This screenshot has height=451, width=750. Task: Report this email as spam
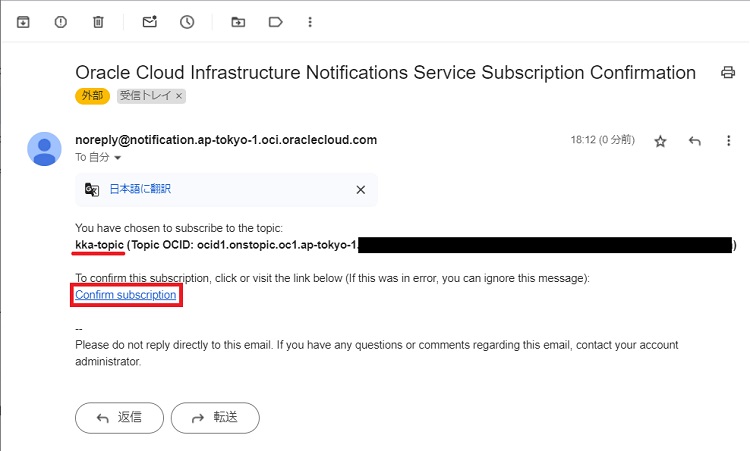pyautogui.click(x=60, y=21)
